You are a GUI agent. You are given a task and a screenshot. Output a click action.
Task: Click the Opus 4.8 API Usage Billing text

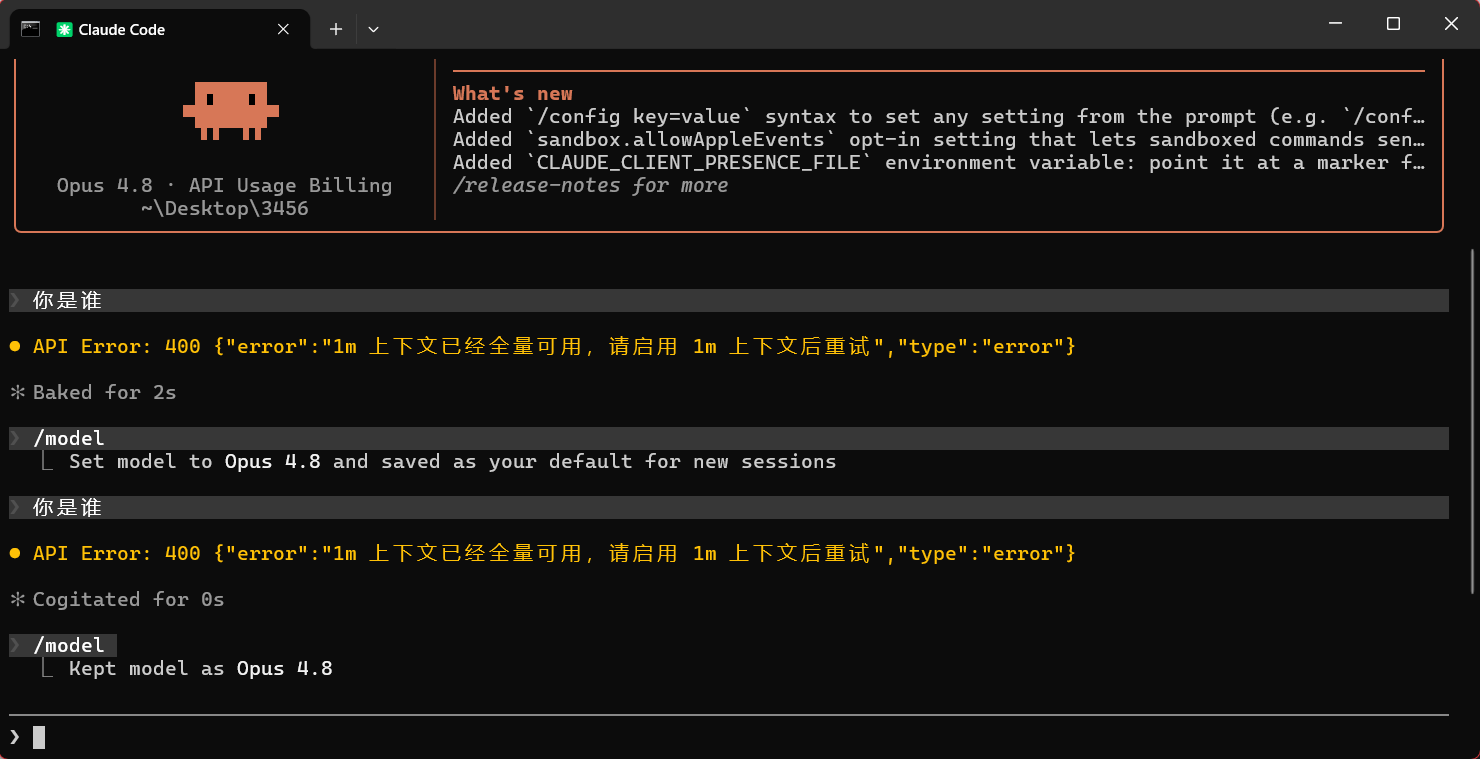[224, 185]
